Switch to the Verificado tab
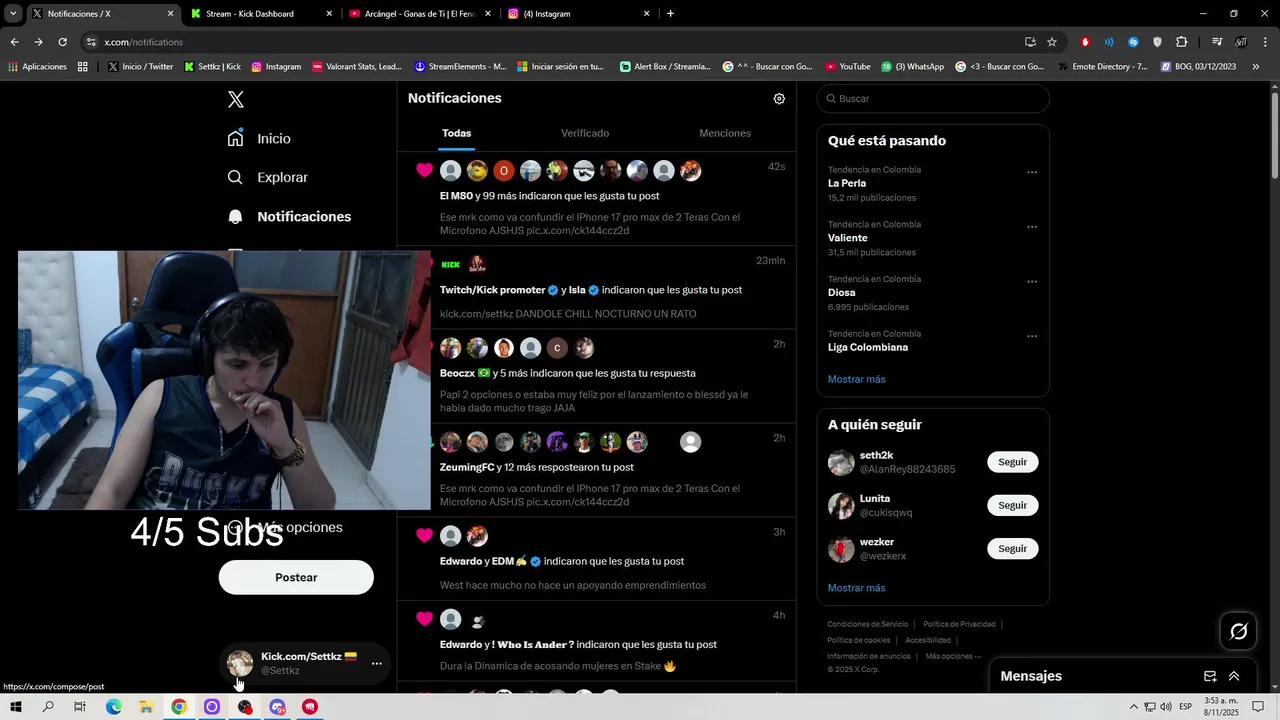 click(x=585, y=133)
